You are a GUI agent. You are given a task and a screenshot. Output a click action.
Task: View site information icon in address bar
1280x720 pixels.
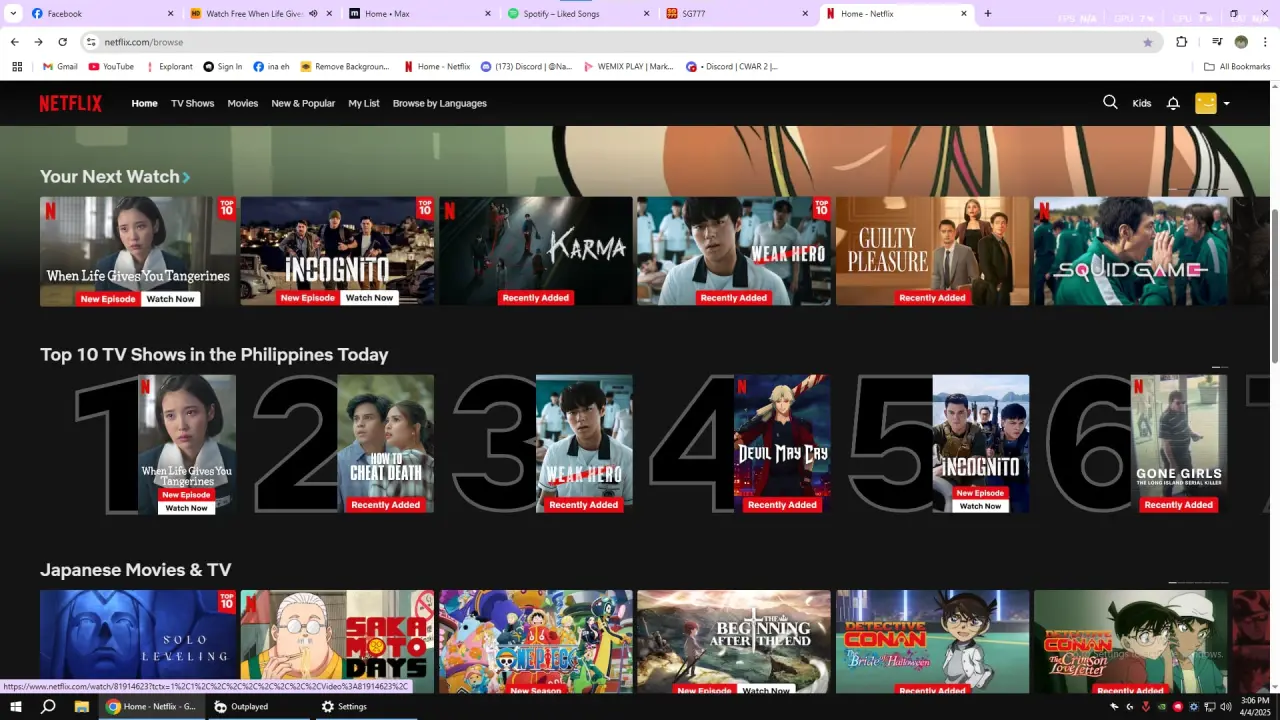(91, 42)
